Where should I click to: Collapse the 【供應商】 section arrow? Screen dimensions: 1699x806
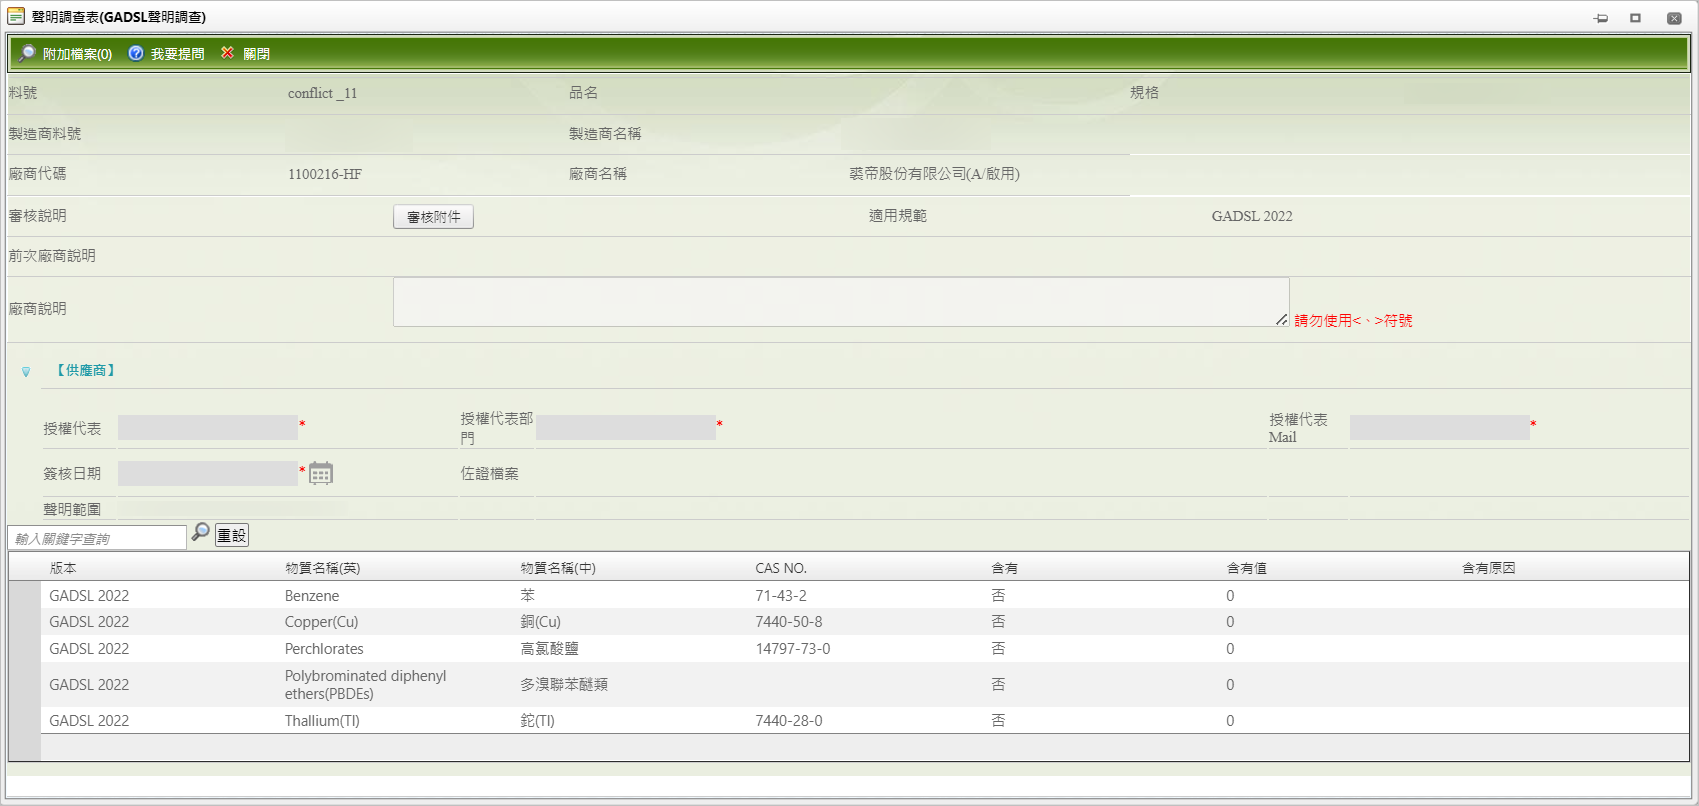pos(26,372)
